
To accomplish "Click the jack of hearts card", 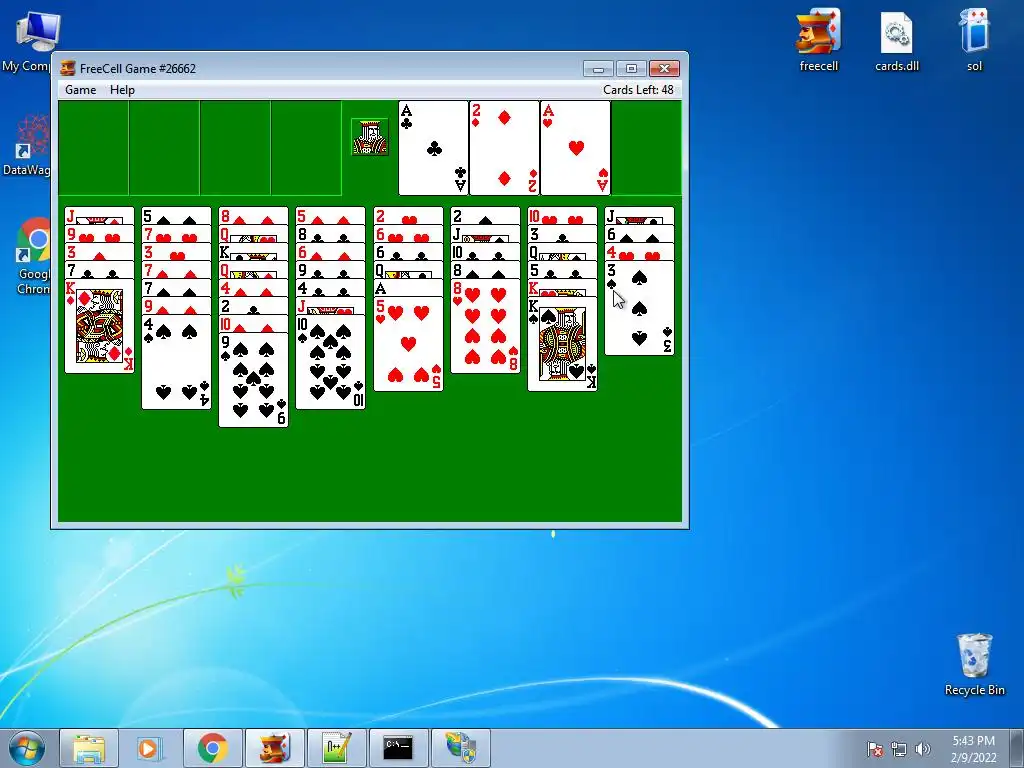I will pos(330,306).
